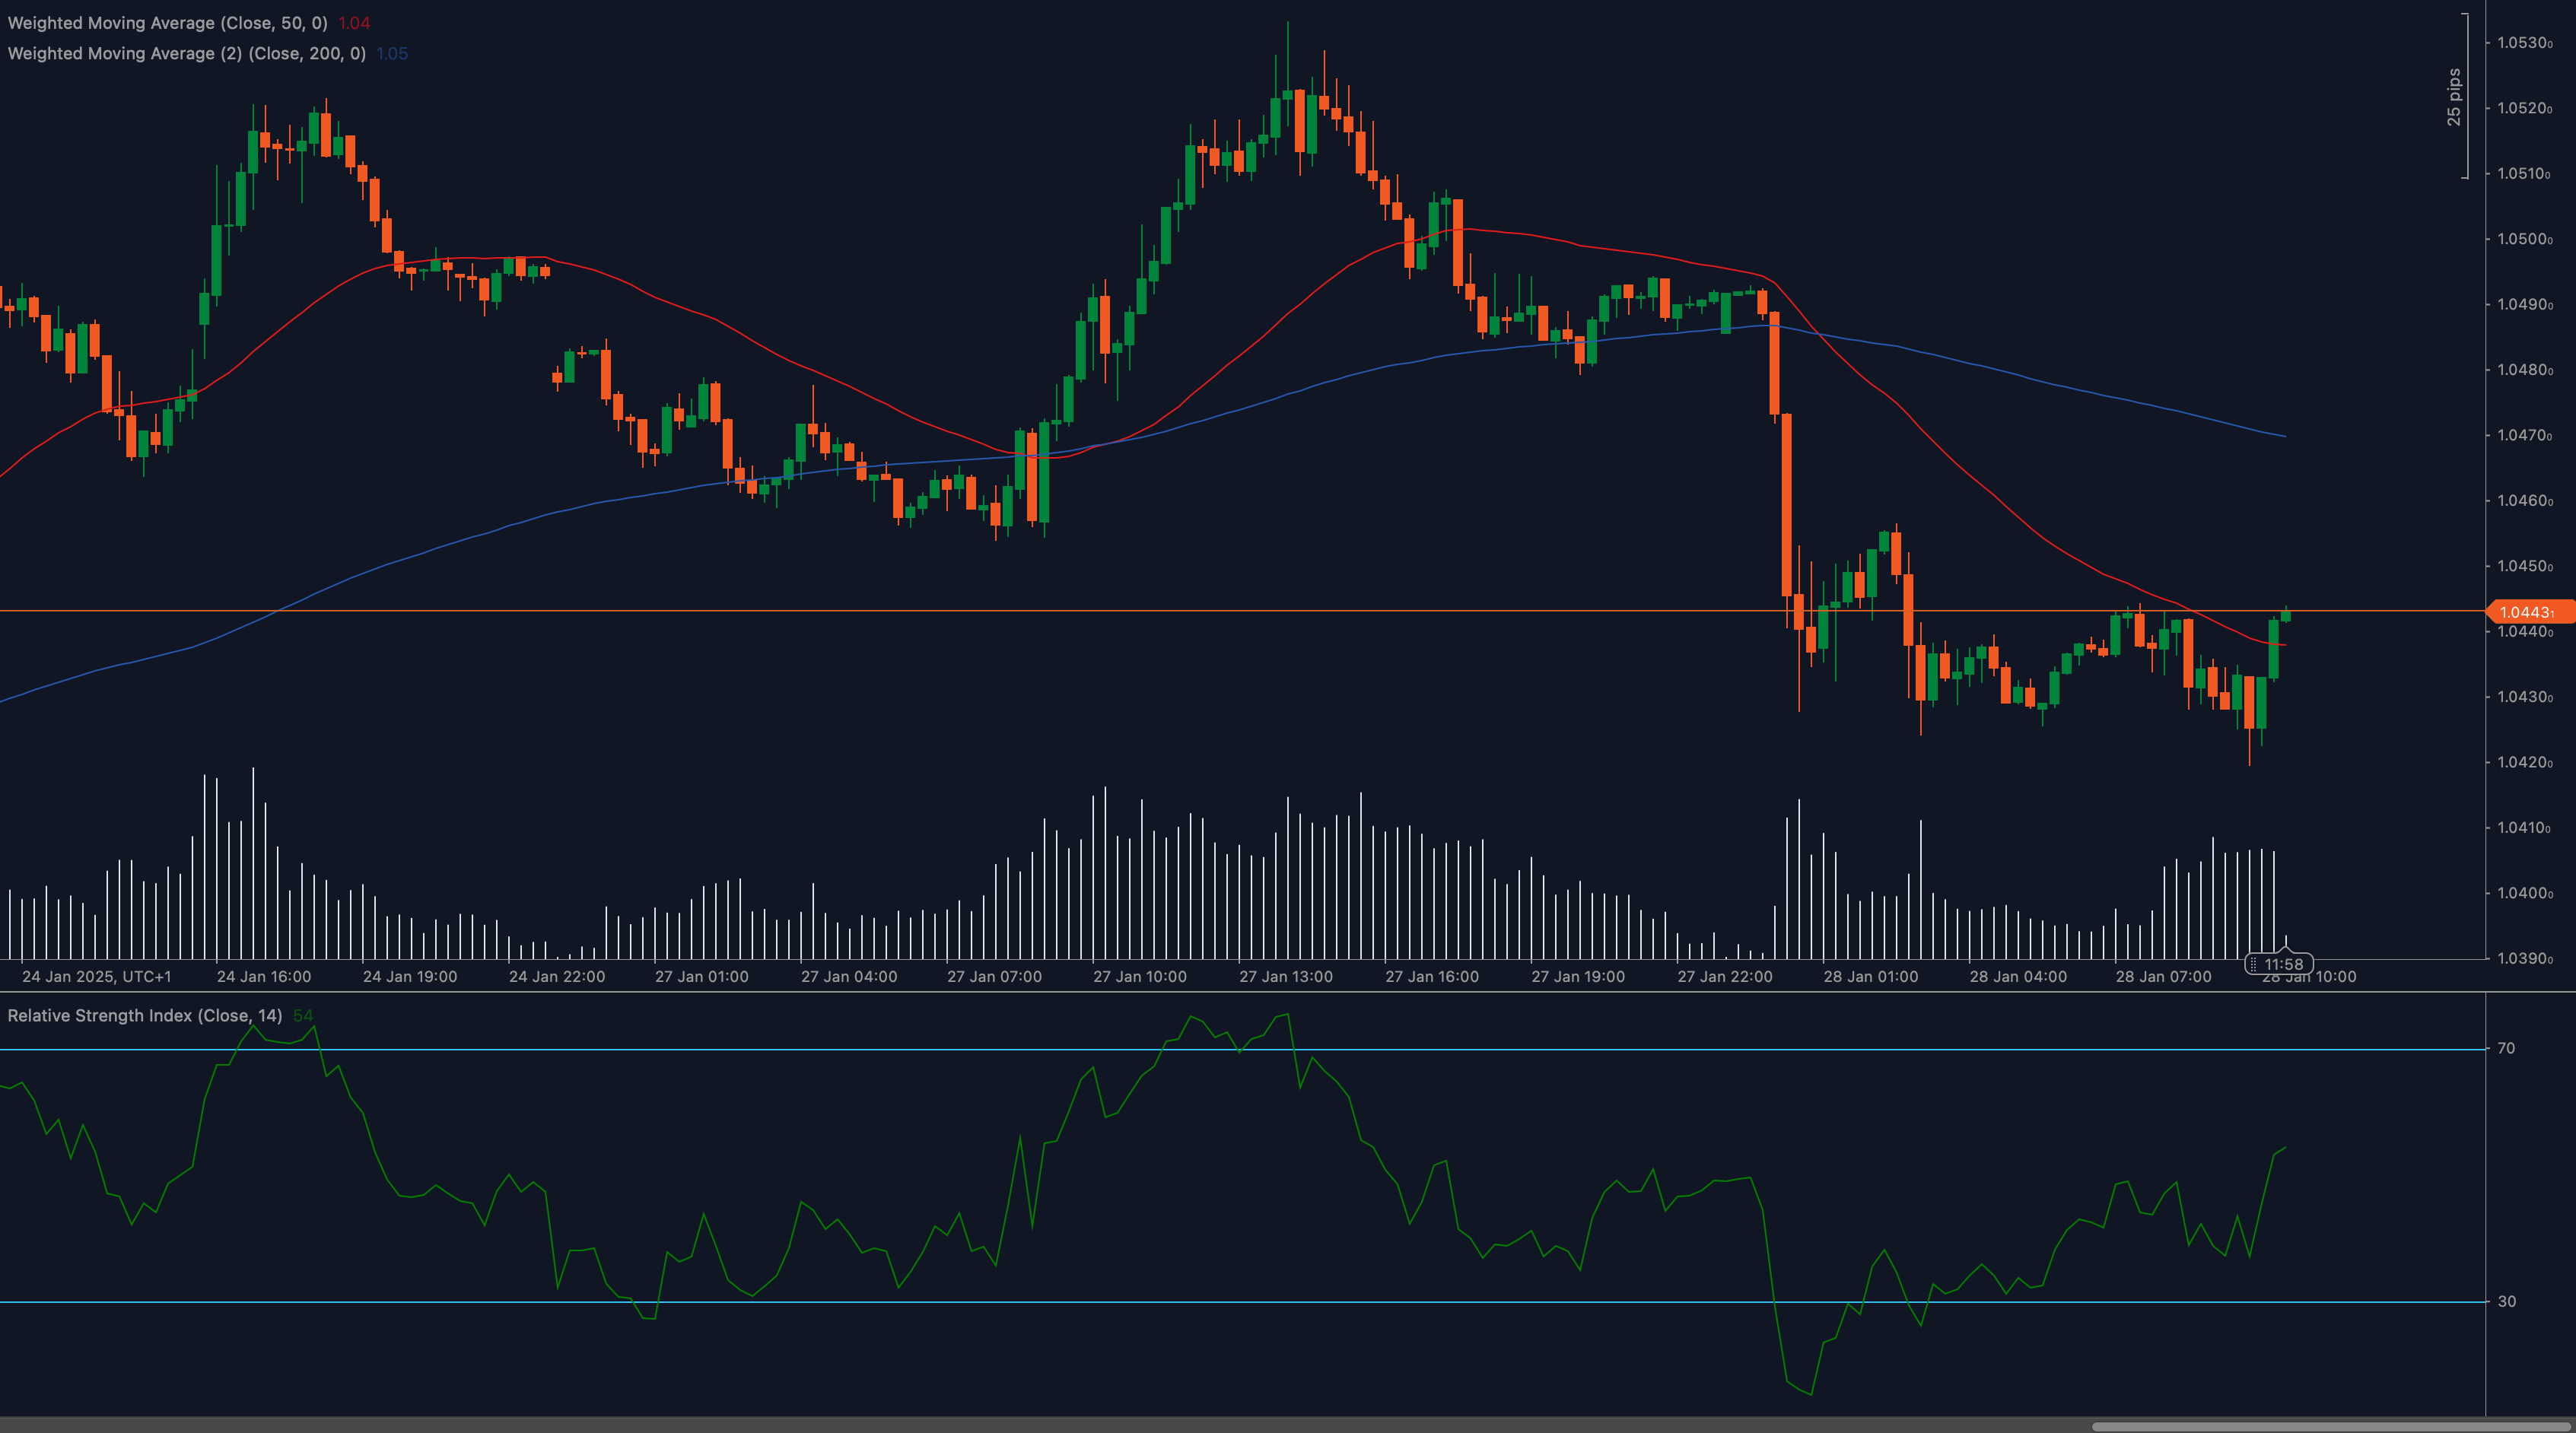Click the 28 Jan 01:00 time axis label
The height and width of the screenshot is (1433, 2576).
[x=1871, y=976]
